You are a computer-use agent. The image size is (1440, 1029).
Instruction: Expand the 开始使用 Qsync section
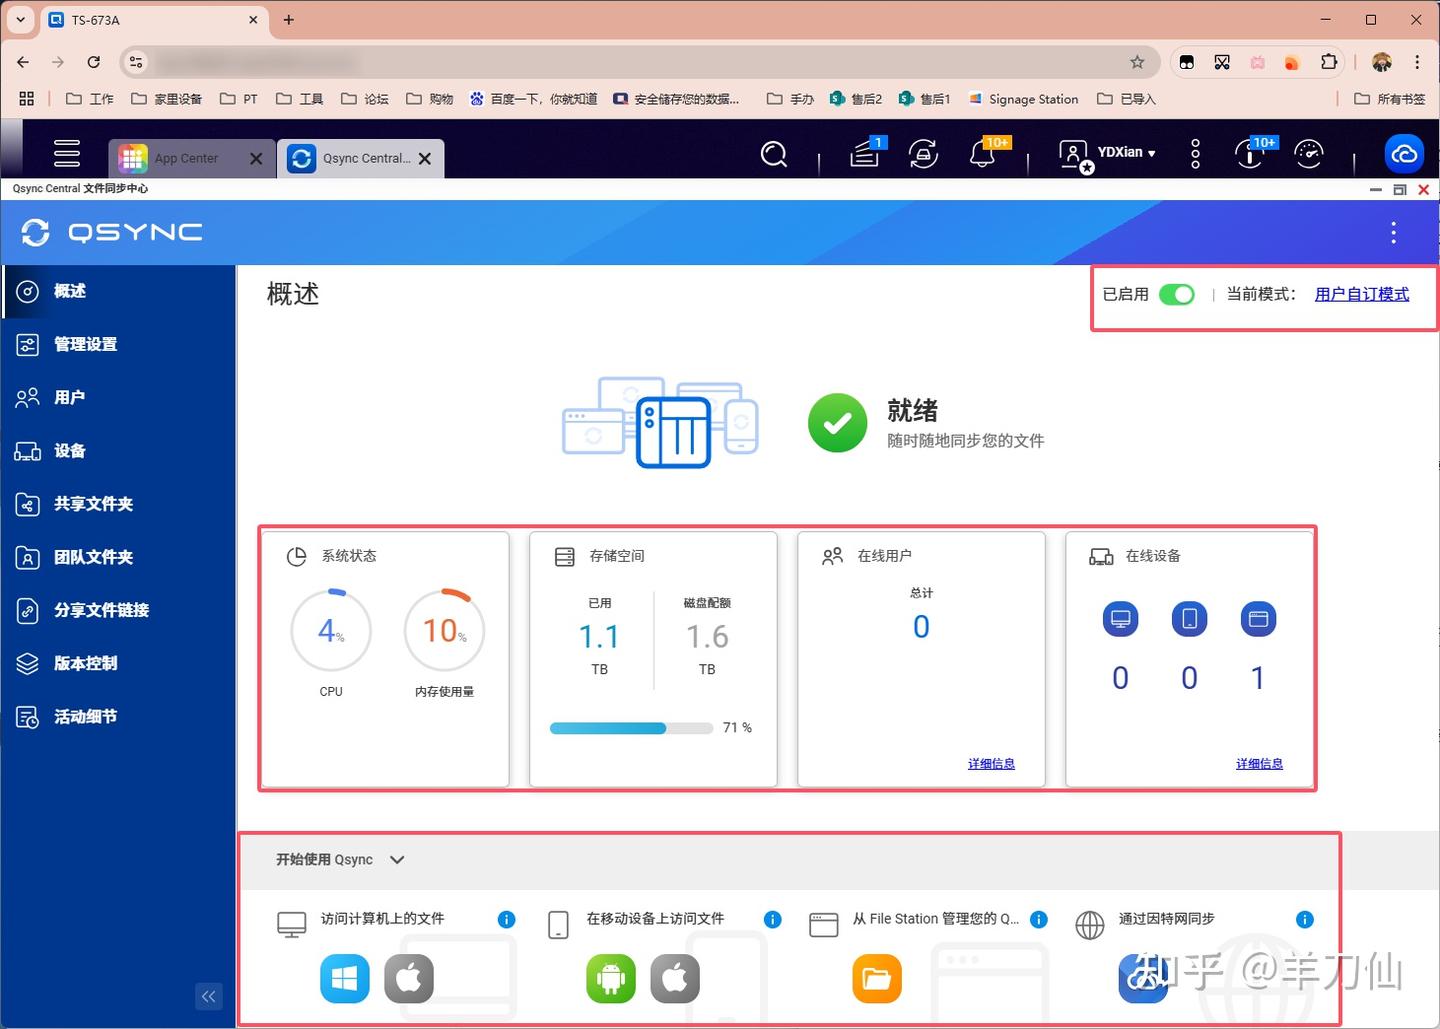pos(396,859)
